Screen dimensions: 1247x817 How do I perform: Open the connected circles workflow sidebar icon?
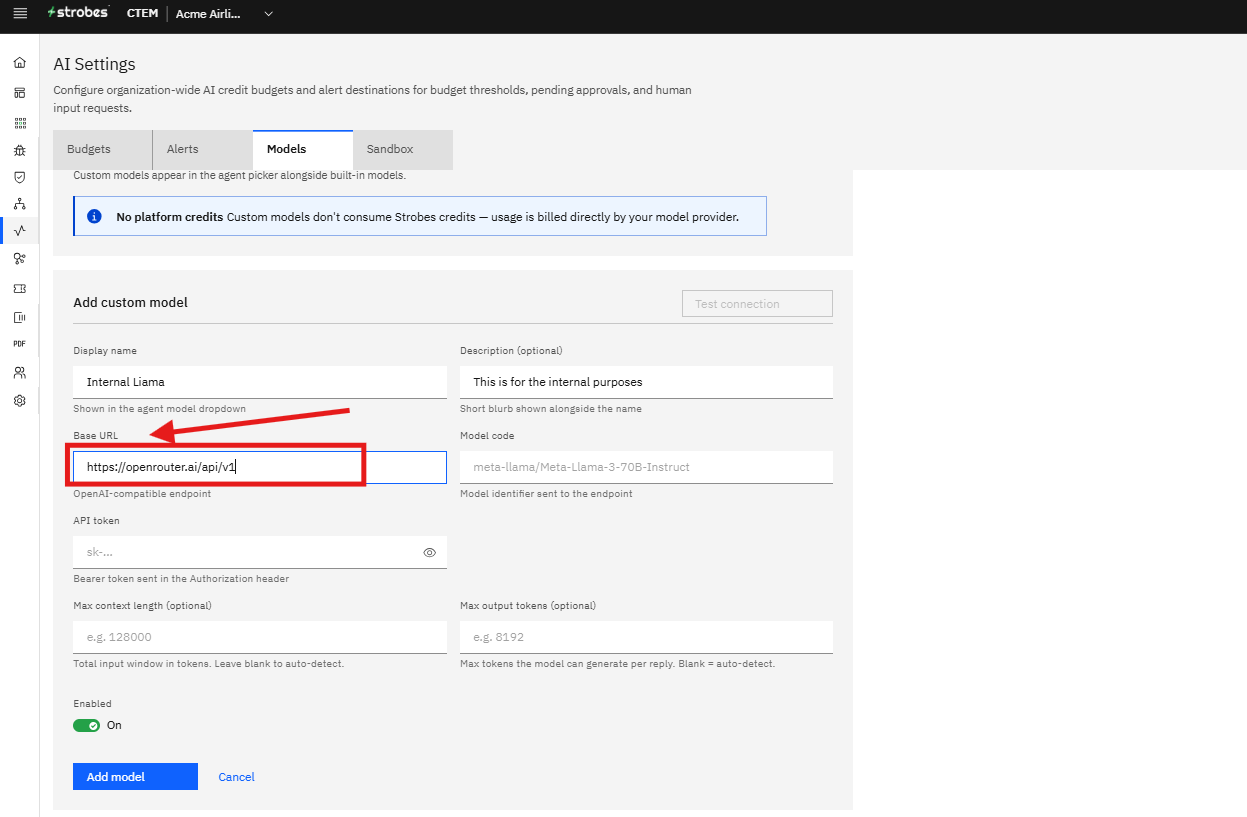pyautogui.click(x=20, y=259)
